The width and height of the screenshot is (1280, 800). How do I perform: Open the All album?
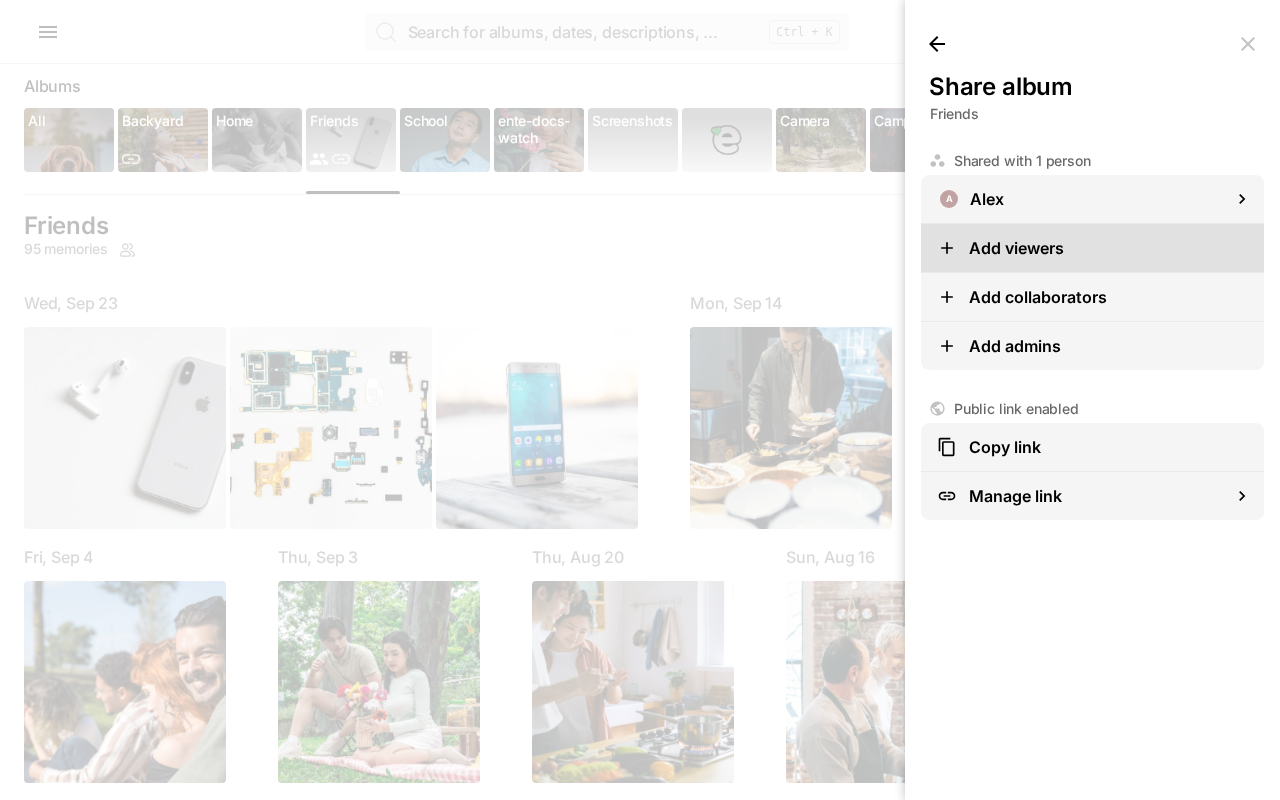69,140
